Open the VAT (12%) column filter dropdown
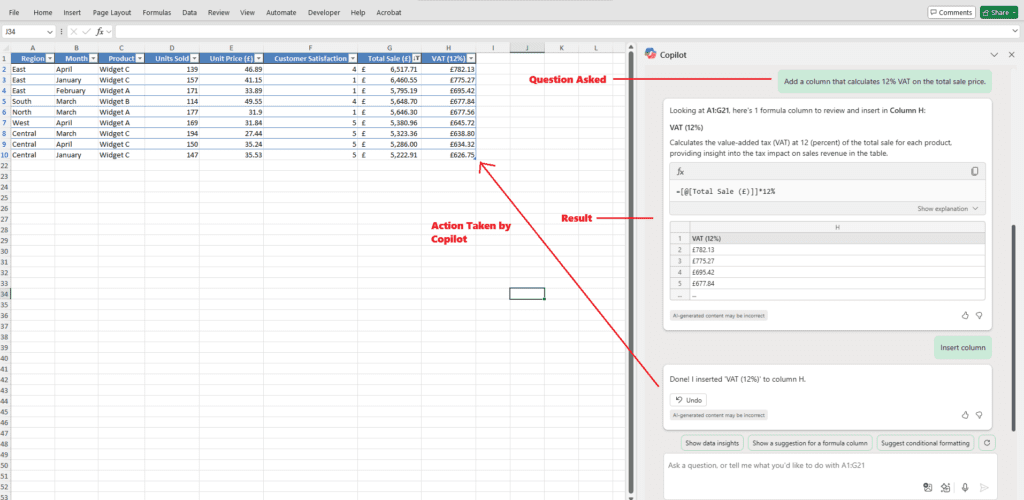This screenshot has width=1024, height=500. coord(471,59)
